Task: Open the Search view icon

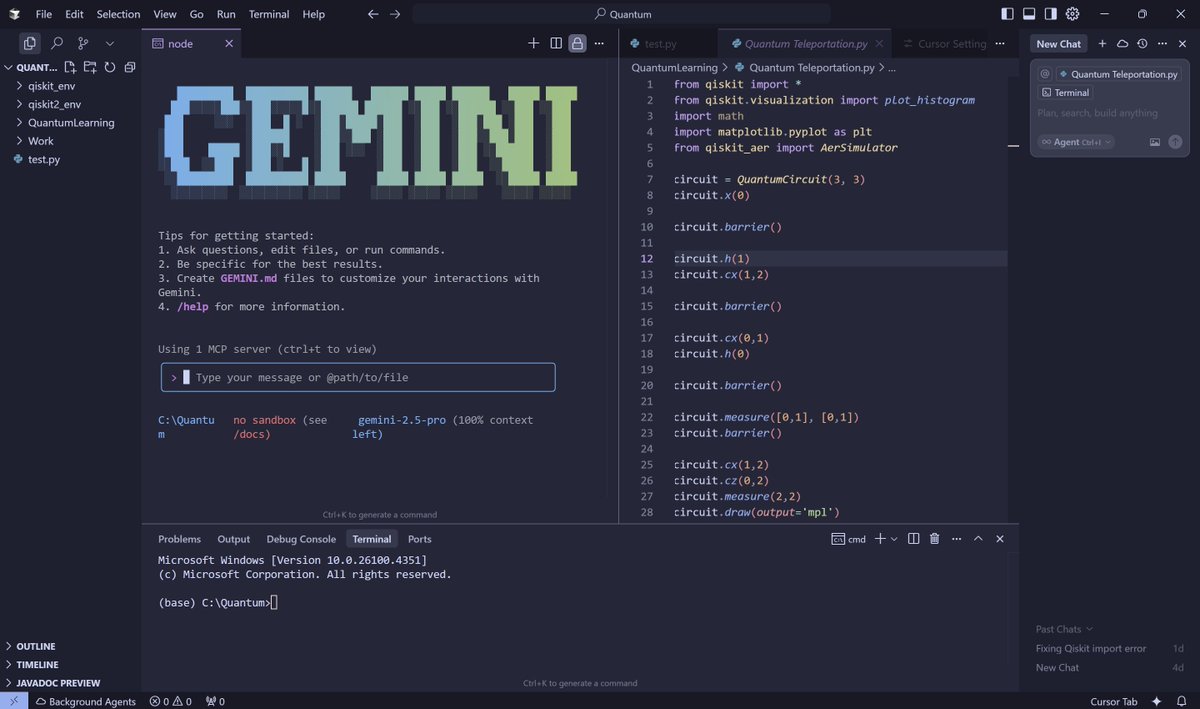Action: (x=57, y=43)
